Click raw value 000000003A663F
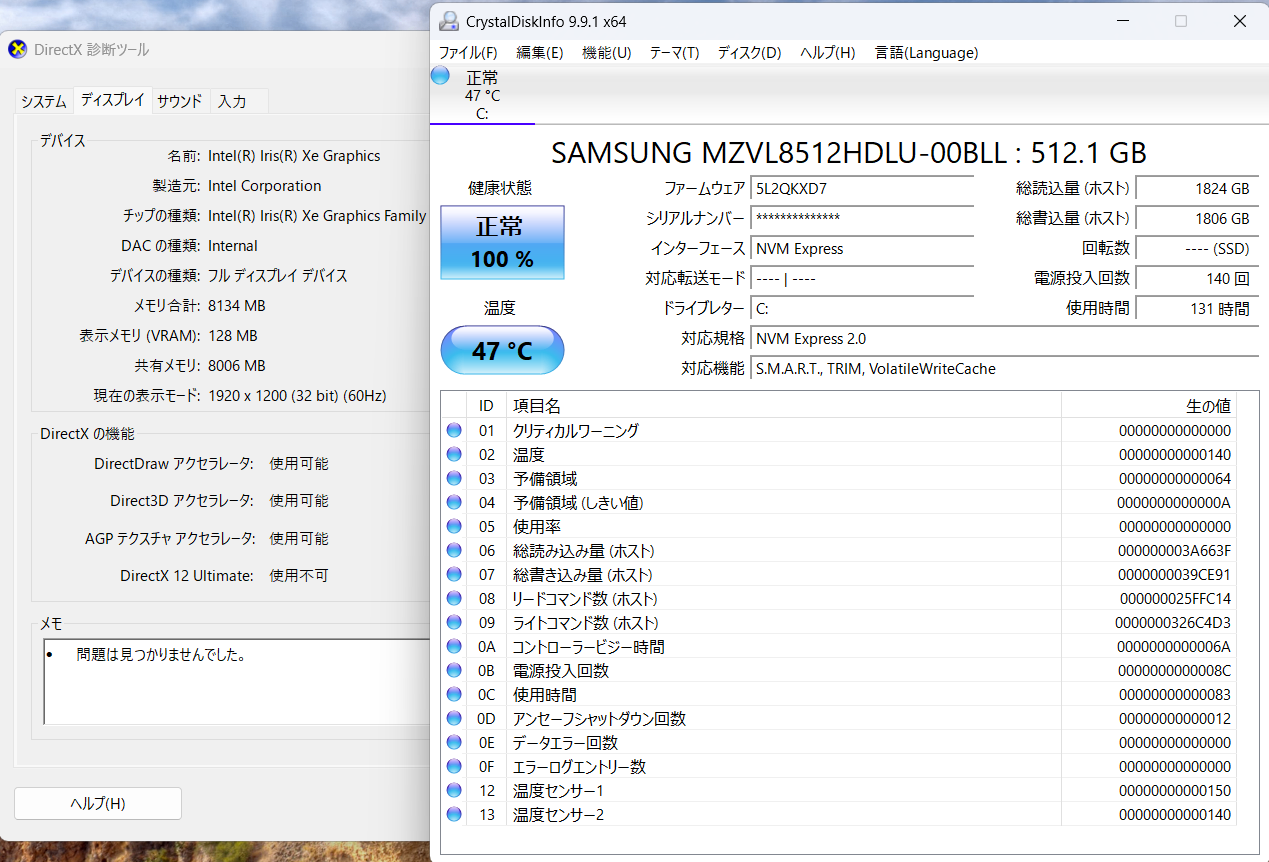This screenshot has width=1269, height=862. tap(1175, 550)
